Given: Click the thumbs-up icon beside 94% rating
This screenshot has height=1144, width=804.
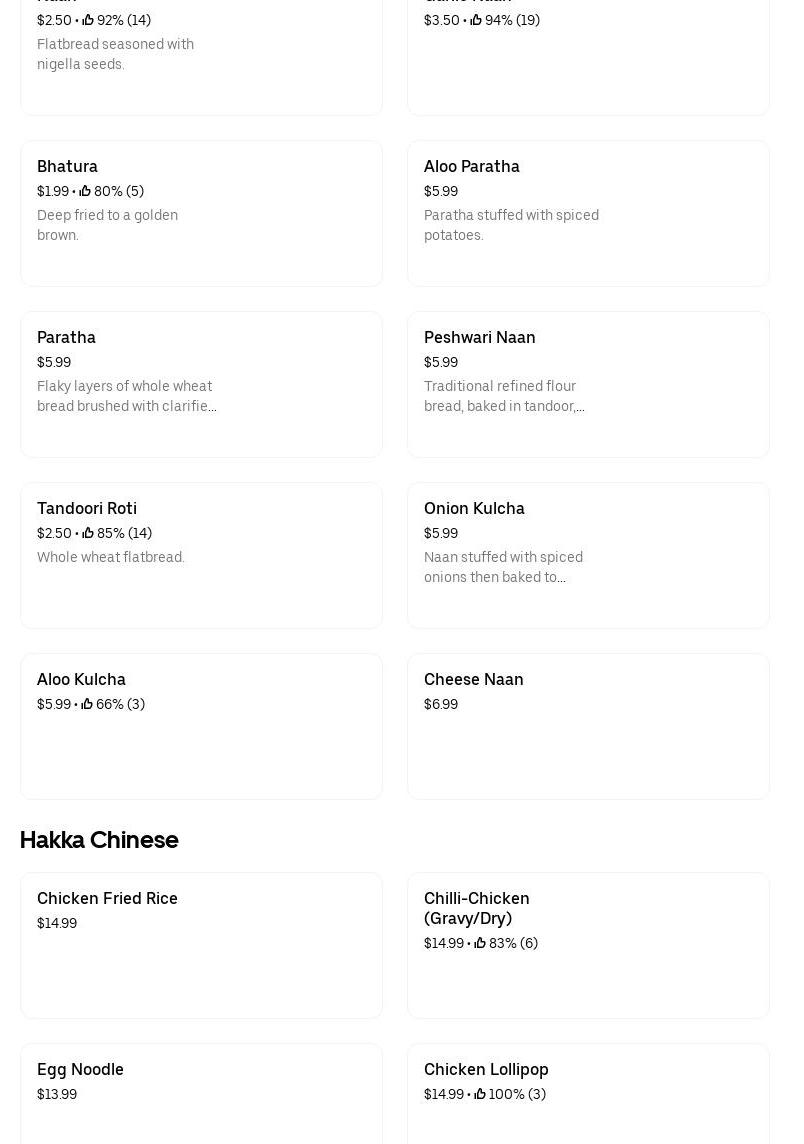Looking at the screenshot, I should [476, 20].
